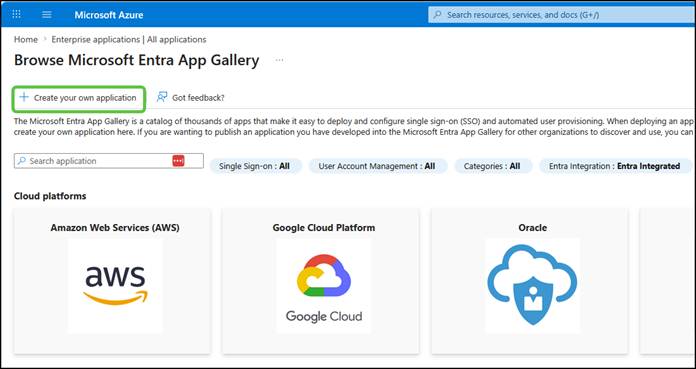Screen dimensions: 696x369
Task: Open the ellipsis menu beside page title
Action: (279, 60)
